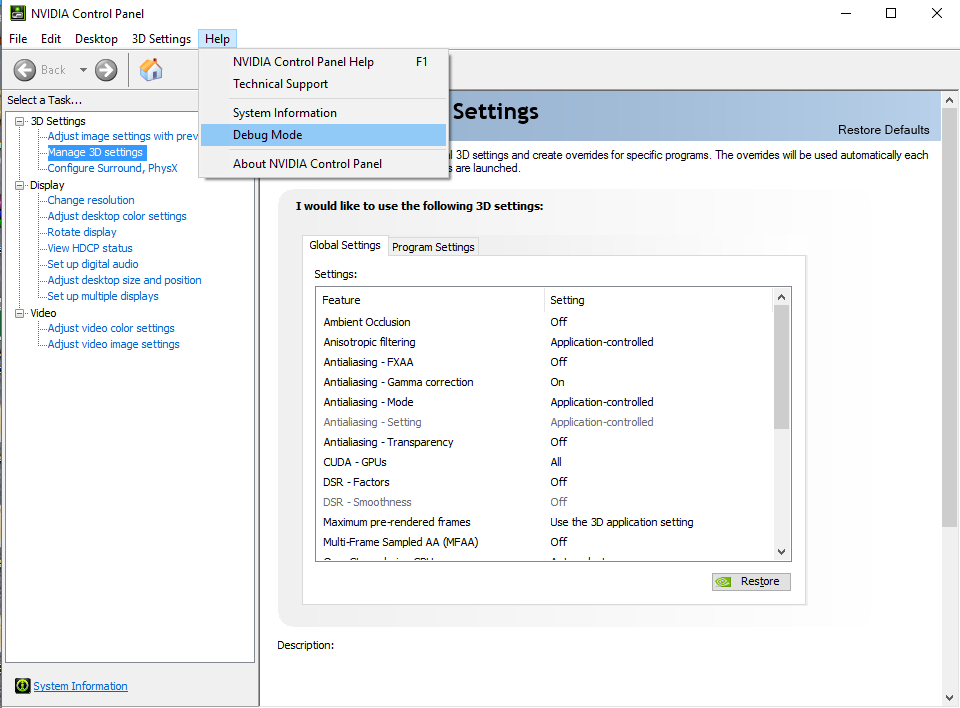Open Set up digital audio task
This screenshot has width=960, height=708.
[x=93, y=263]
